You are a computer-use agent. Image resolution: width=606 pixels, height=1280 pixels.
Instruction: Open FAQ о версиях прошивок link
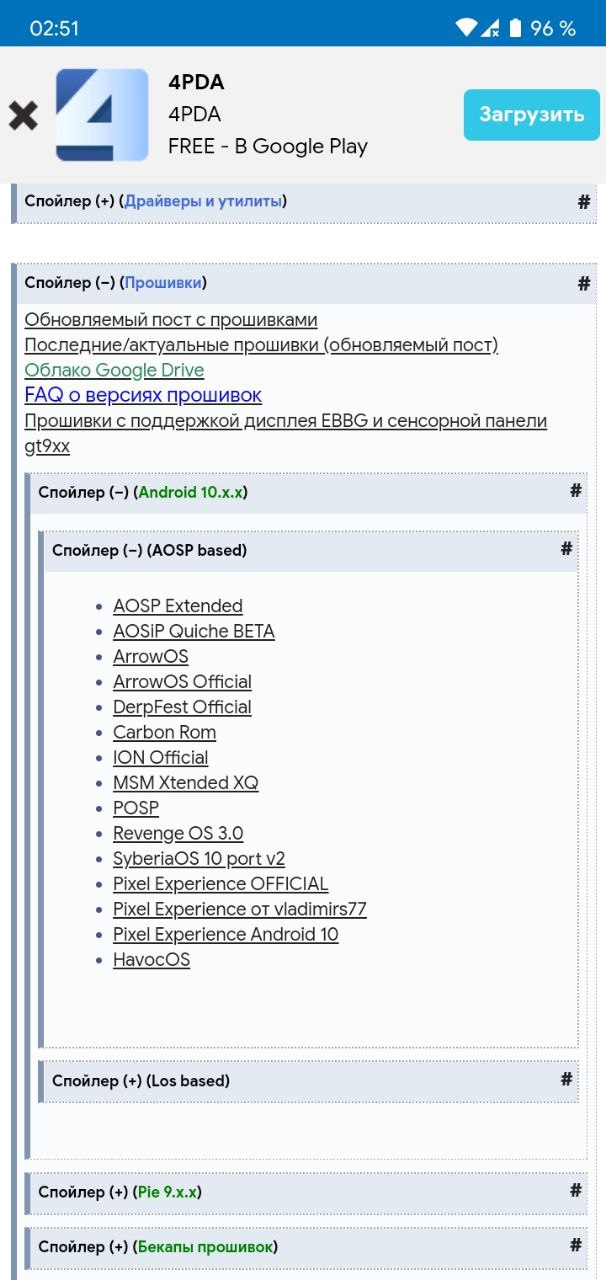pos(143,395)
